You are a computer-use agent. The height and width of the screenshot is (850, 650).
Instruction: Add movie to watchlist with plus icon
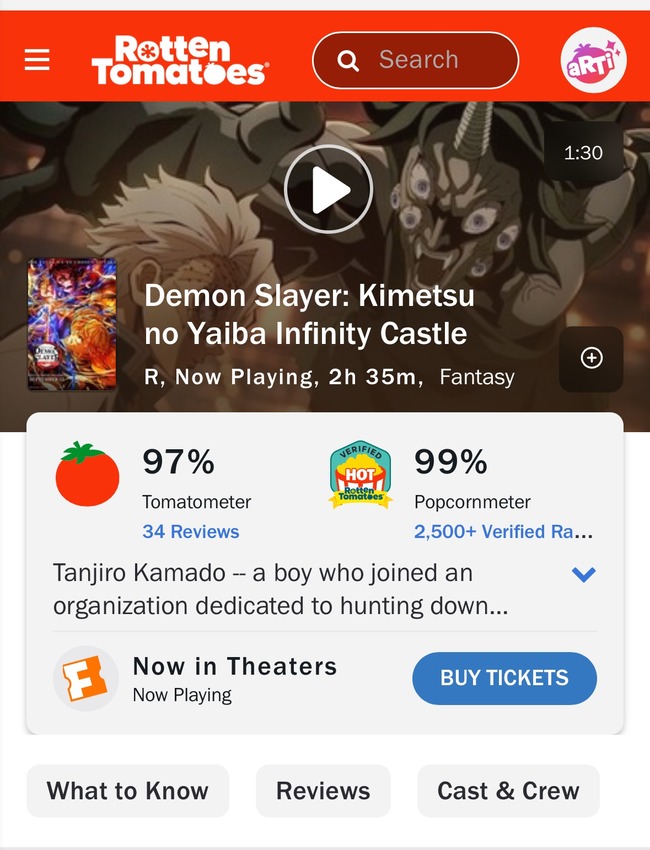[591, 358]
